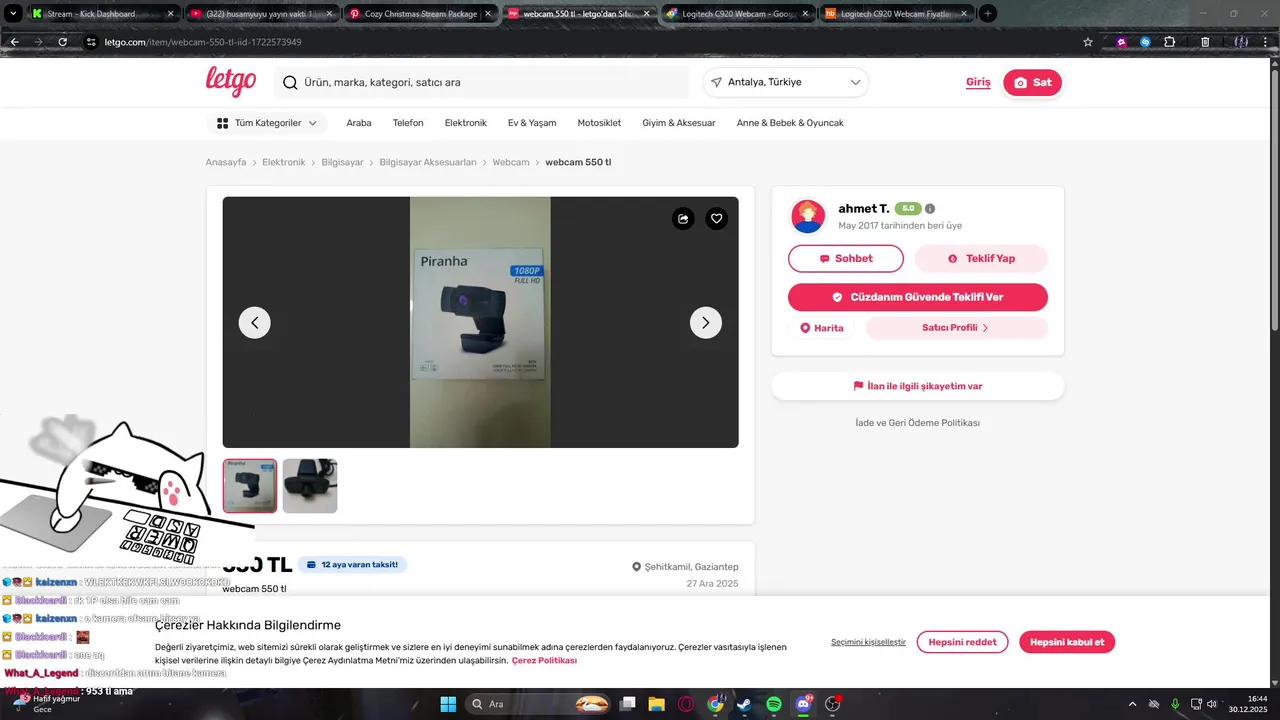
Task: Share the listing via share icon
Action: click(683, 218)
